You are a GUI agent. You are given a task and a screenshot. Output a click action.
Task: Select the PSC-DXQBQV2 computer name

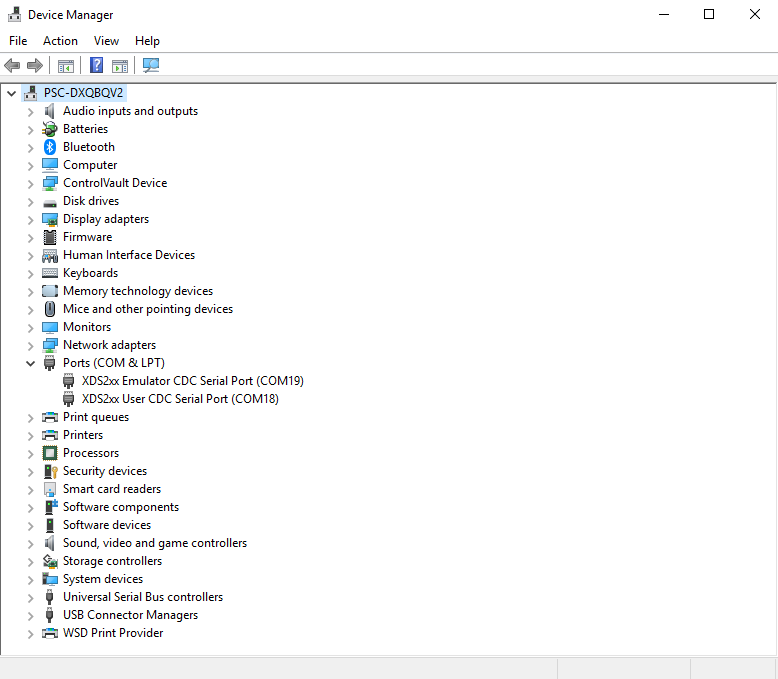point(83,93)
